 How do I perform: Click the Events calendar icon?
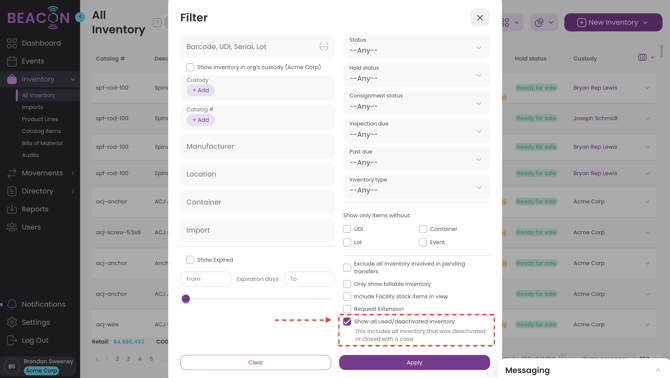click(x=12, y=61)
